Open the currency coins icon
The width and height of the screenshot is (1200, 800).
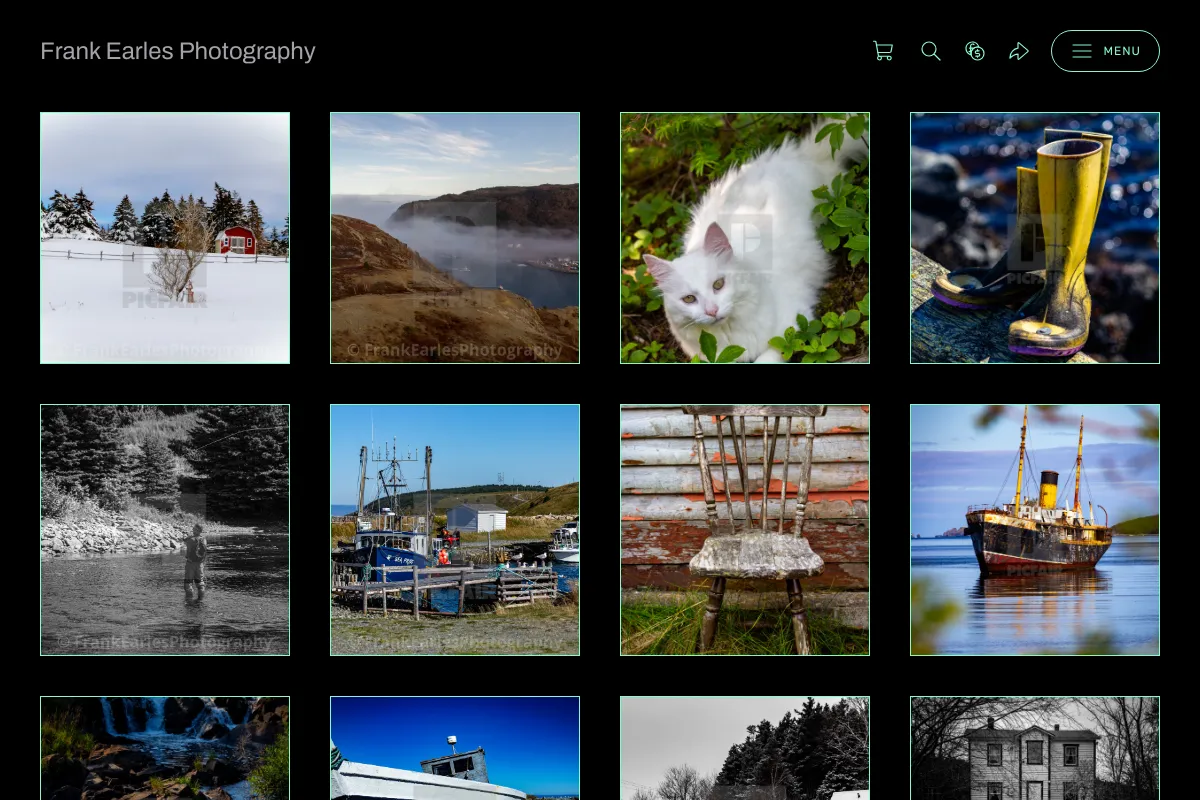pos(975,51)
